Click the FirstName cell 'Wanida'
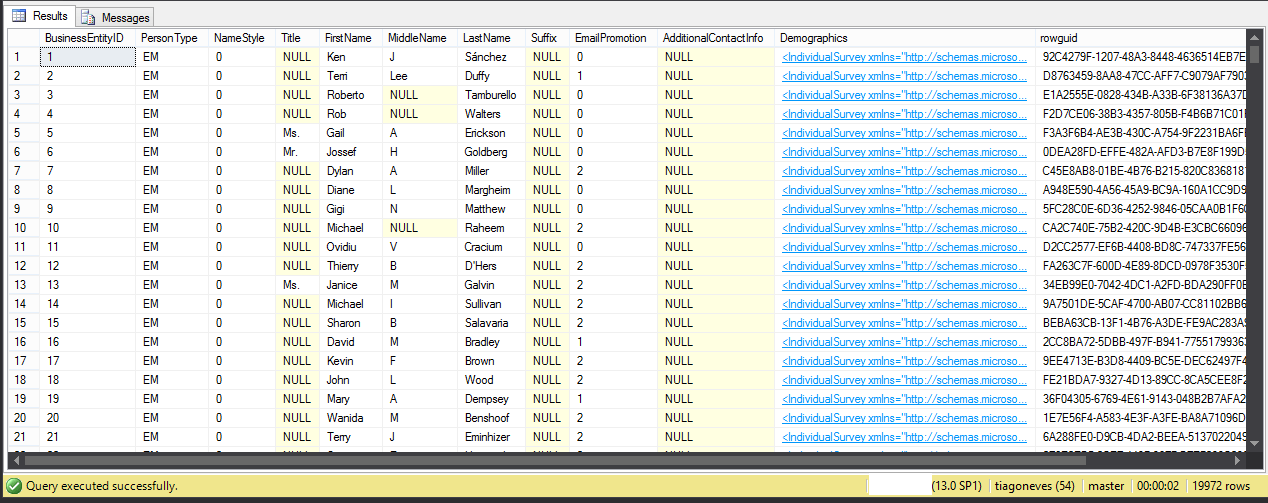This screenshot has width=1268, height=503. [352, 418]
